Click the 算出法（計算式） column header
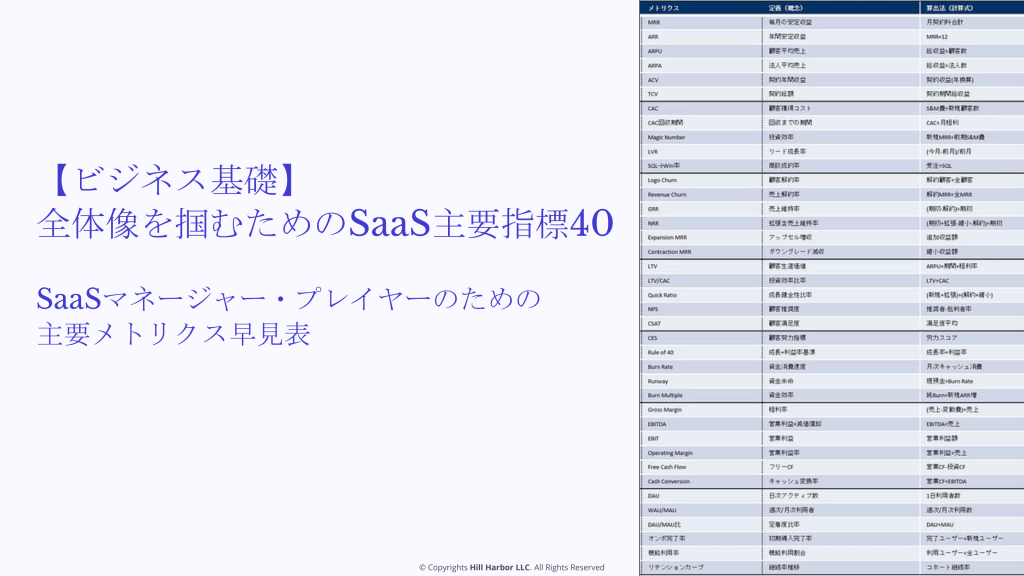 point(949,8)
